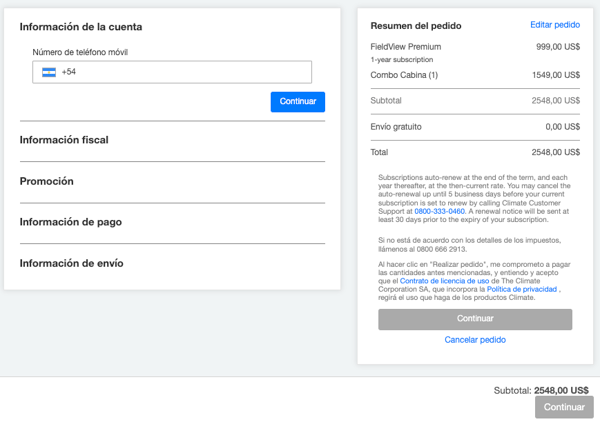Screen dimensions: 600x424
Task: Select the 1-year subscription text
Action: coord(401,60)
